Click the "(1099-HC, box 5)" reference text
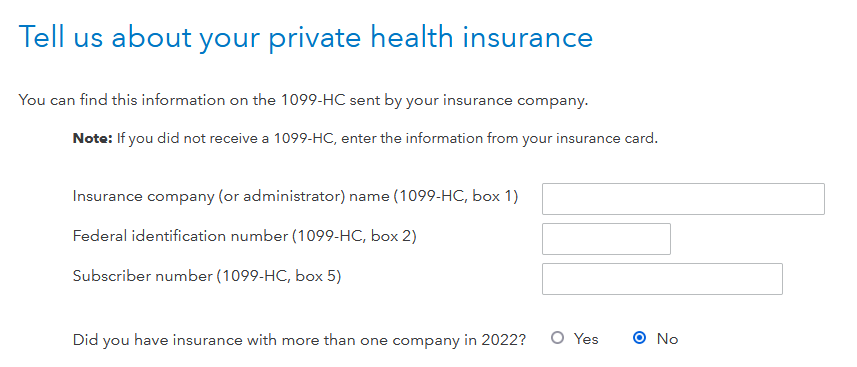Image resolution: width=857 pixels, height=367 pixels. (279, 276)
